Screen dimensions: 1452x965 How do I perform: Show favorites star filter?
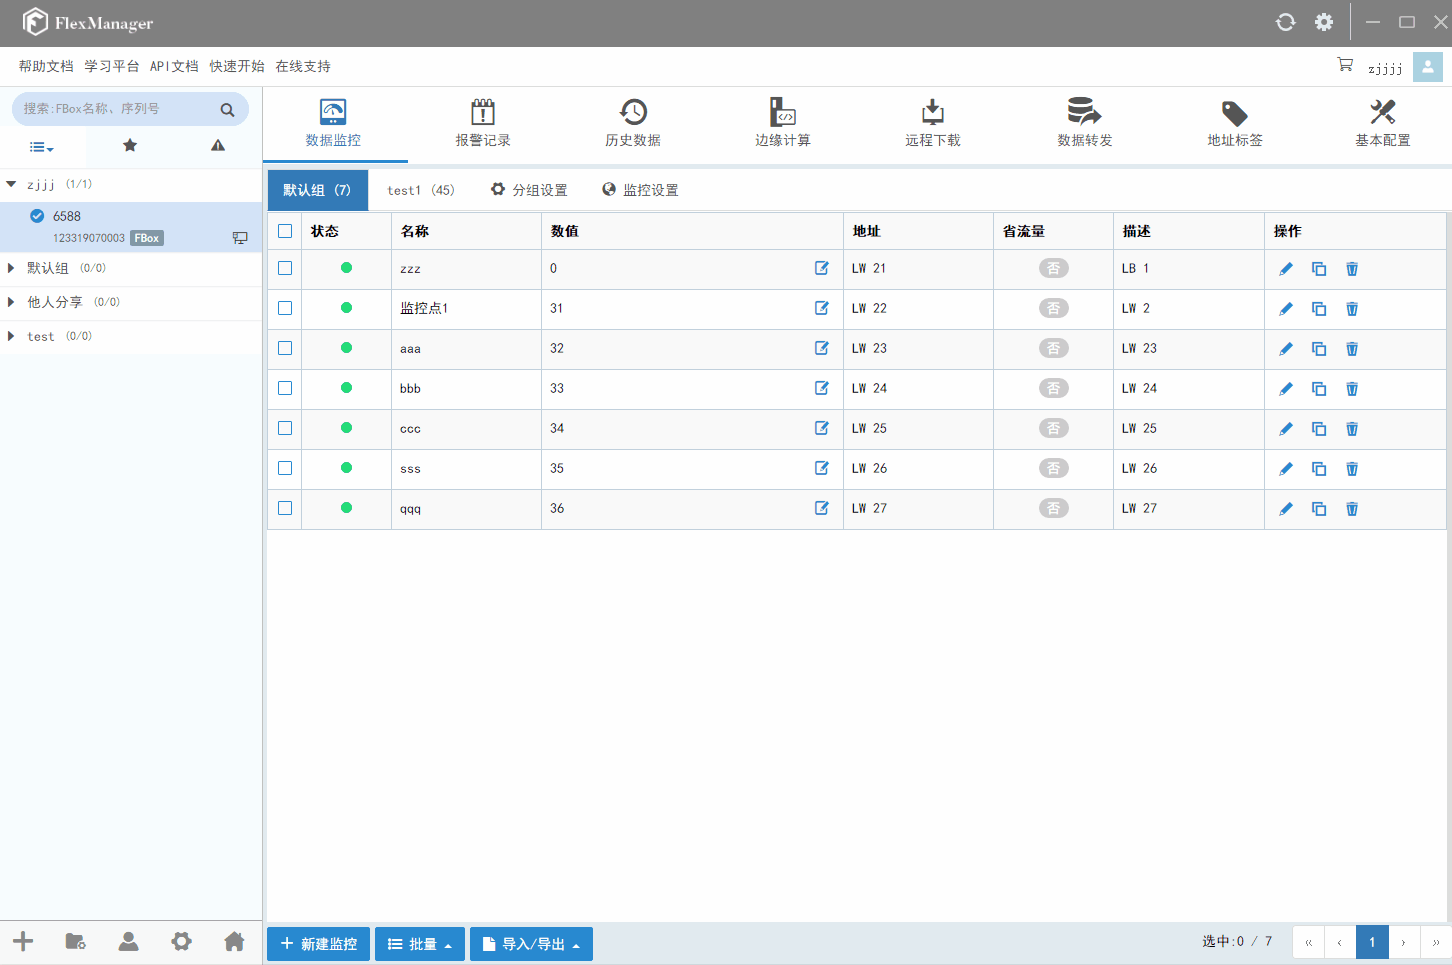pyautogui.click(x=130, y=146)
